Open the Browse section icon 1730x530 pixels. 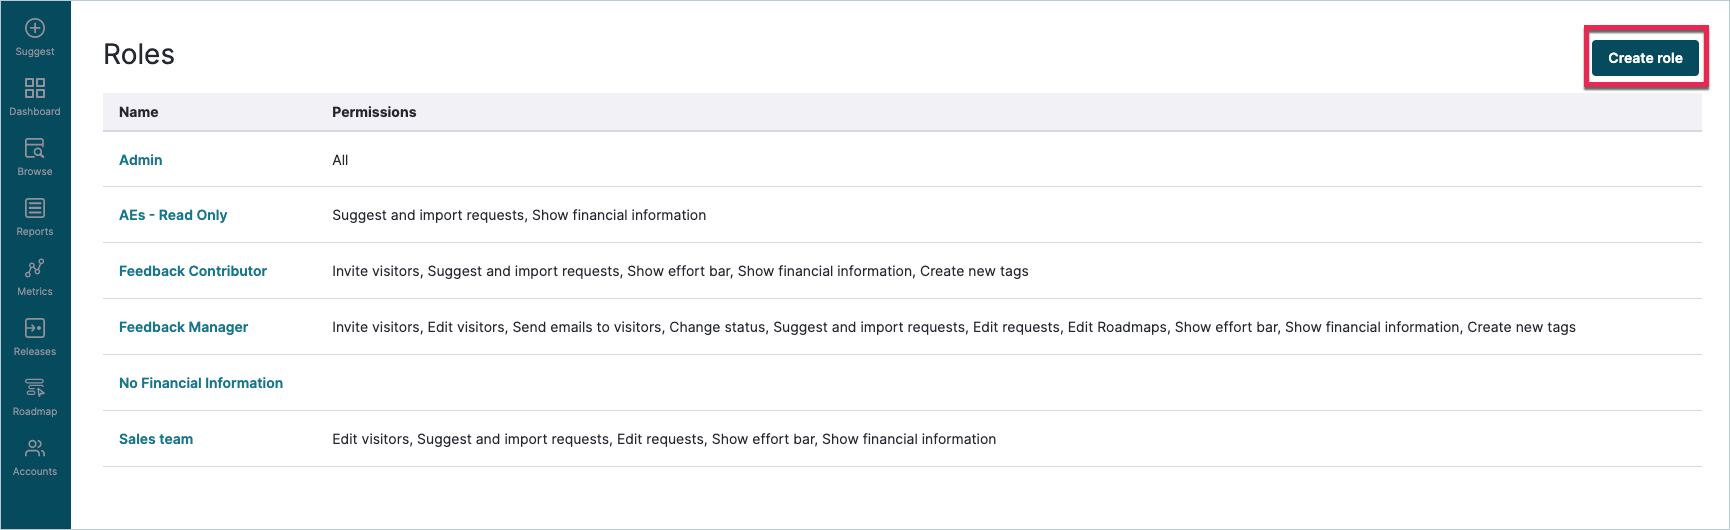tap(35, 148)
